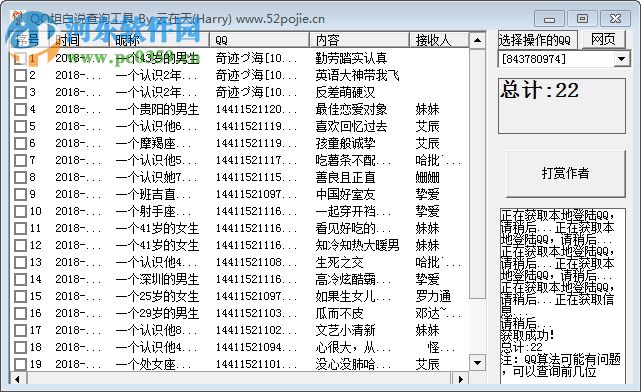Screen dimensions: 641x392
Task: Enable the checkbox for row 5
Action: point(20,126)
